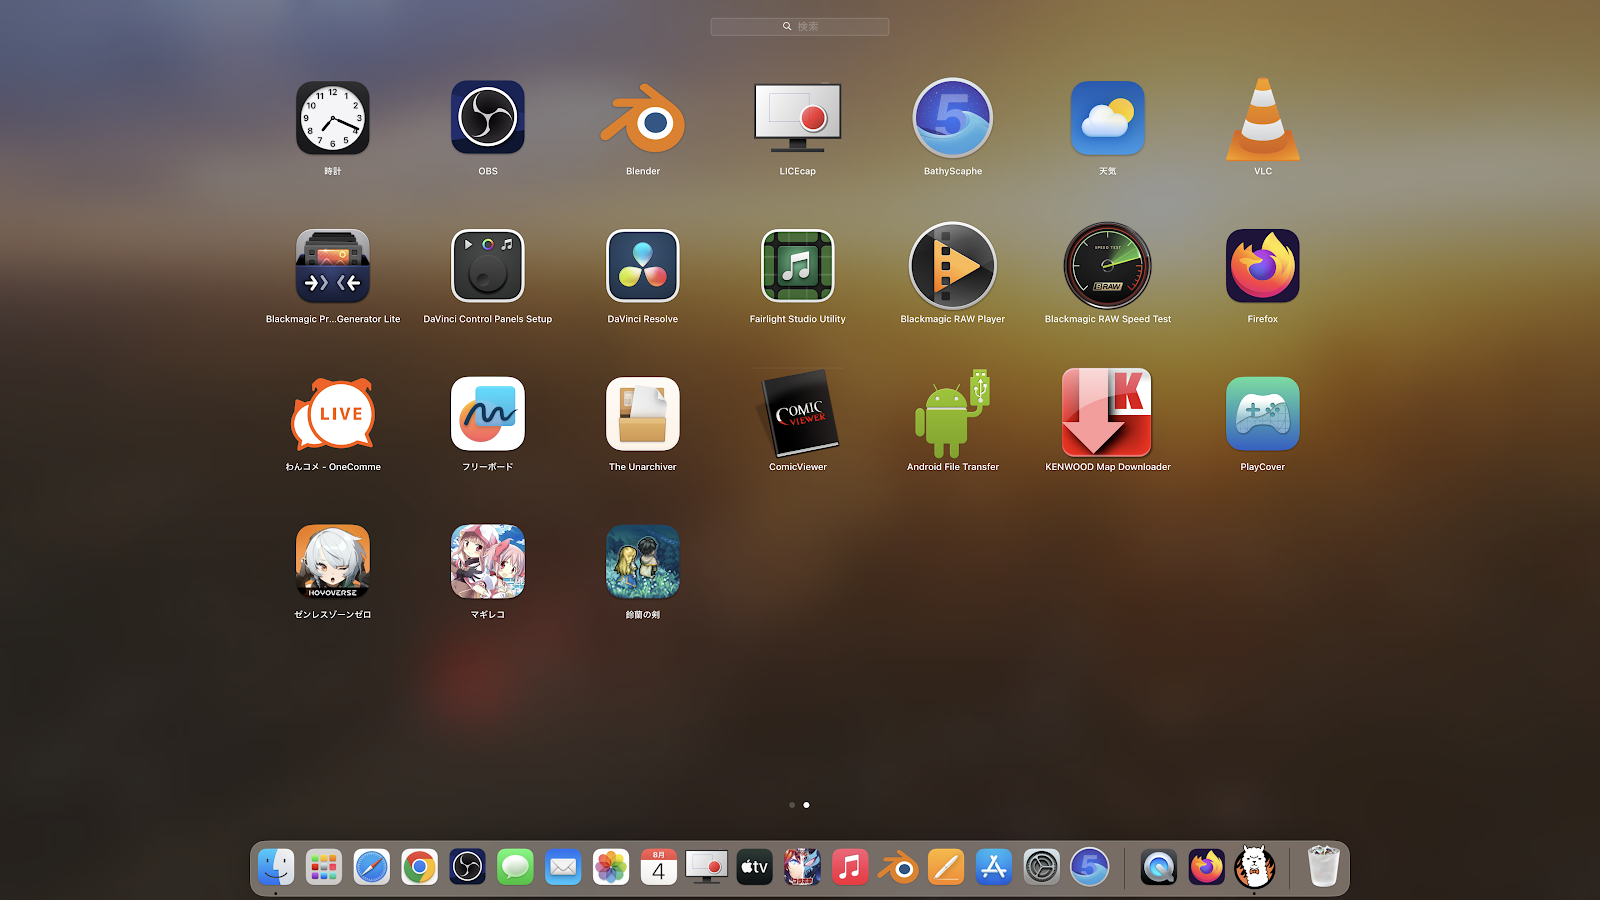This screenshot has width=1600, height=900.
Task: Launch Android File Transfer
Action: (x=953, y=414)
